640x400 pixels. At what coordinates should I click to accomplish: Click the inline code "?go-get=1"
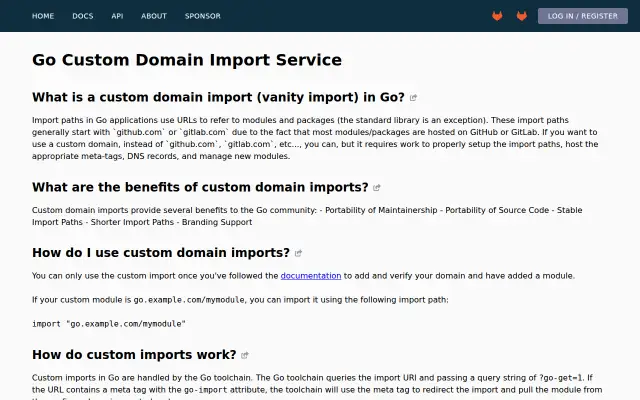point(562,378)
